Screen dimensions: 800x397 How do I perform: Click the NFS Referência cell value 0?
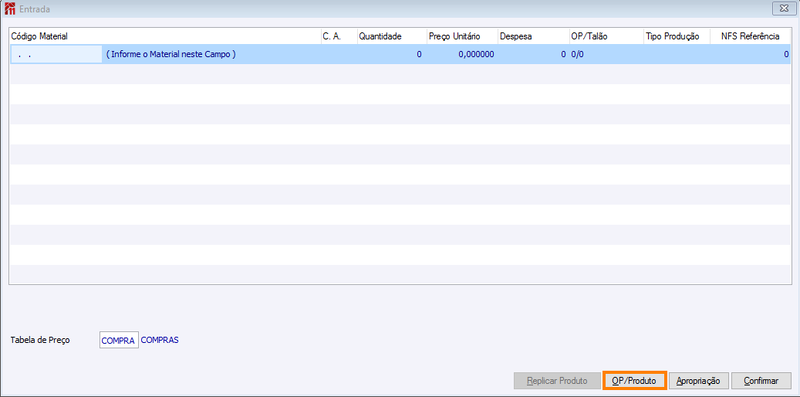(x=751, y=54)
